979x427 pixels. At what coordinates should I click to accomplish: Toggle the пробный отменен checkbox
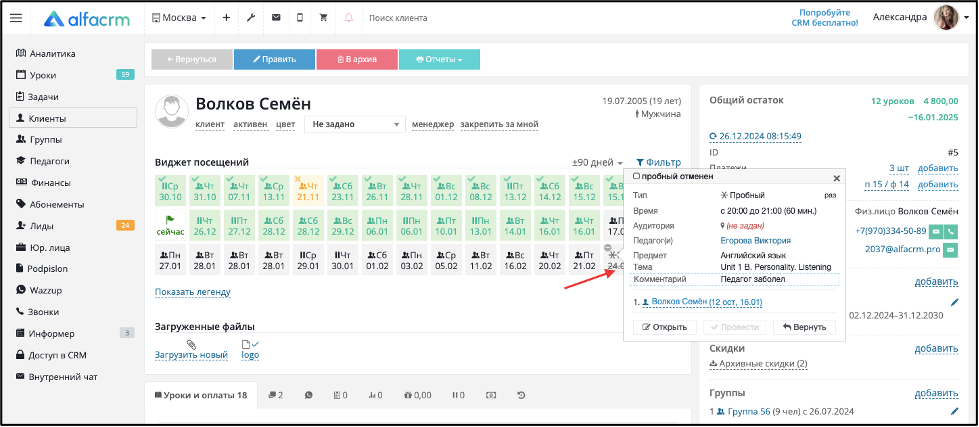(x=637, y=177)
